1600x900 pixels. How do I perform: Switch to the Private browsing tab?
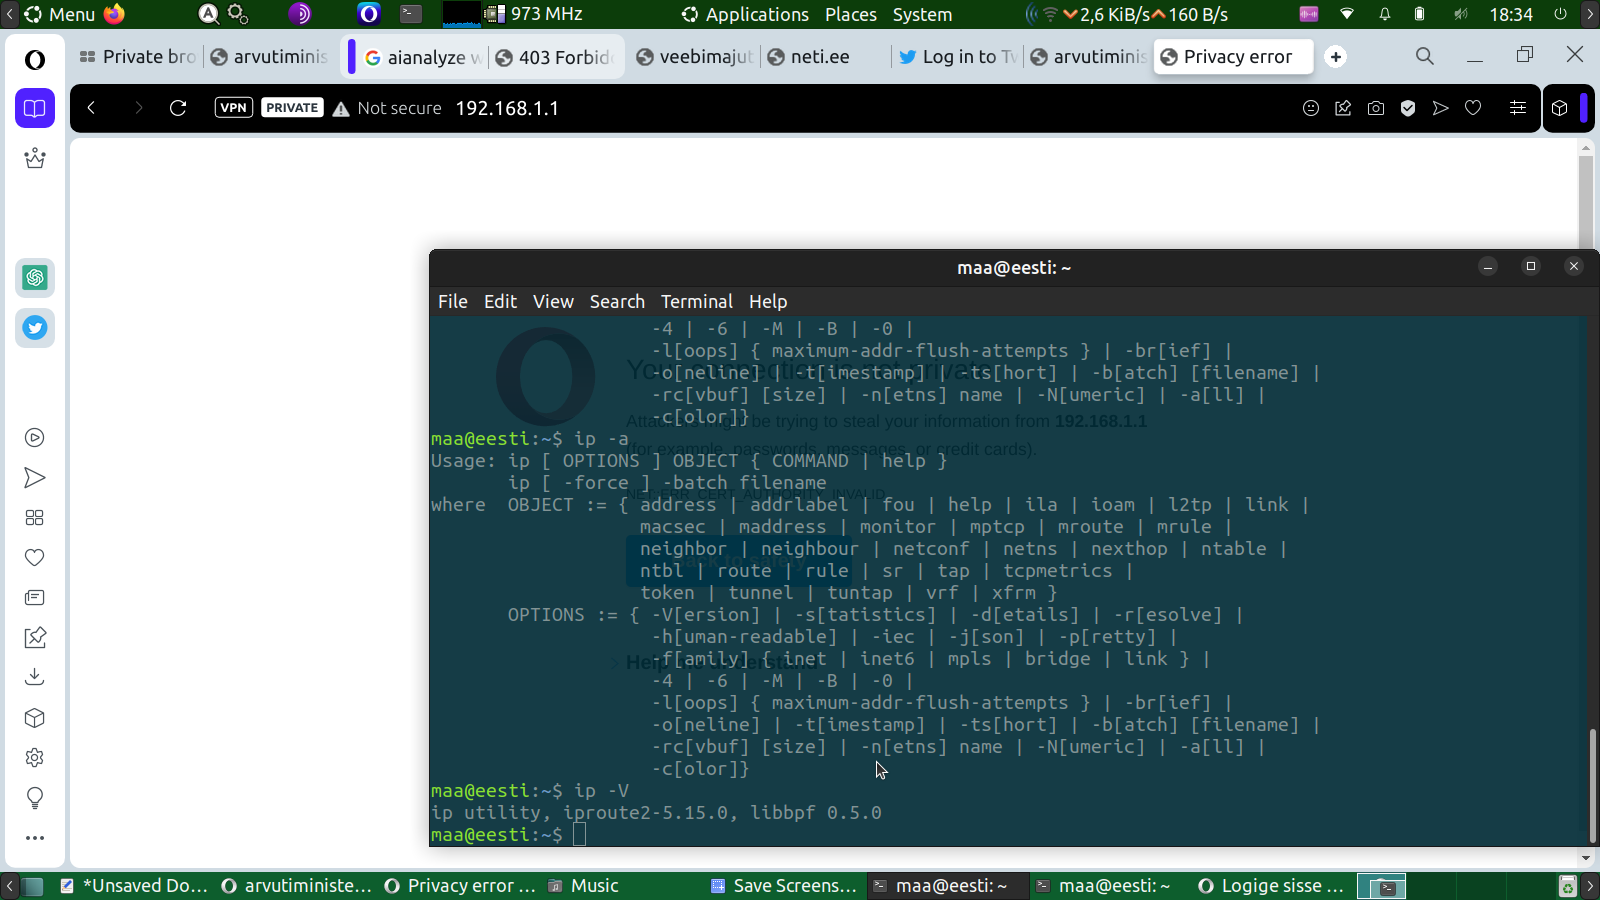click(138, 56)
